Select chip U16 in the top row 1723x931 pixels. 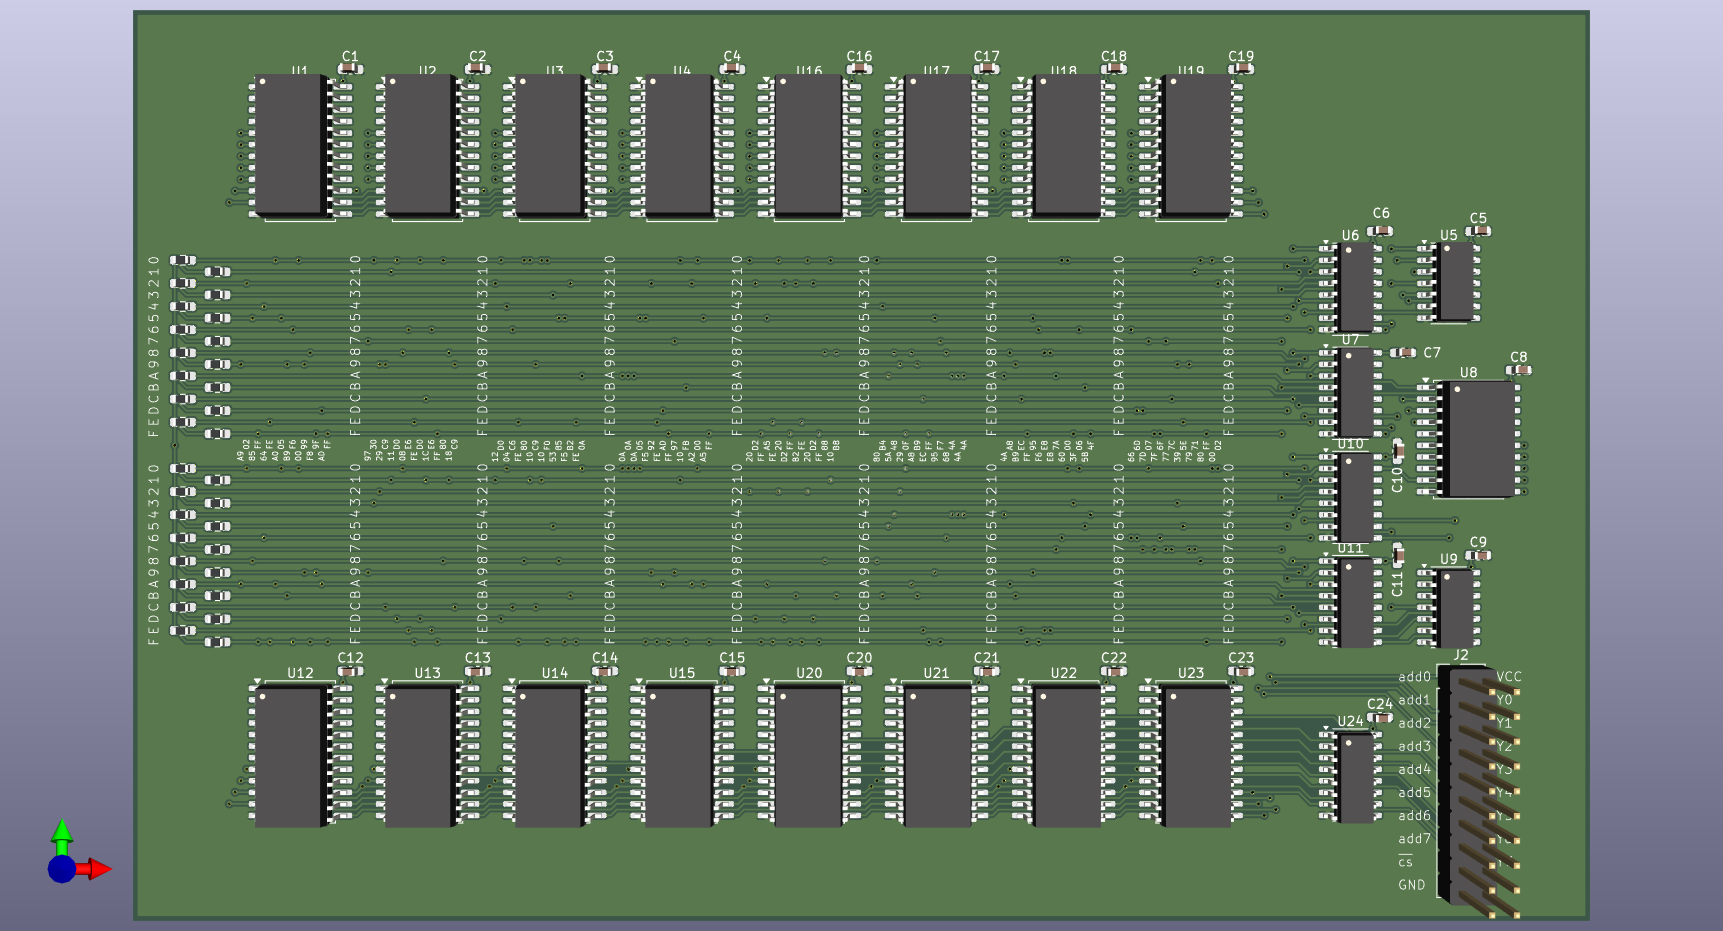click(808, 145)
